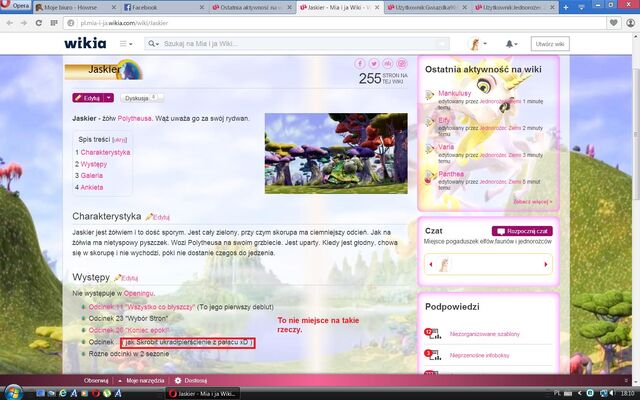Click the Rozpocznij czat button
This screenshot has width=640, height=400.
(x=522, y=231)
